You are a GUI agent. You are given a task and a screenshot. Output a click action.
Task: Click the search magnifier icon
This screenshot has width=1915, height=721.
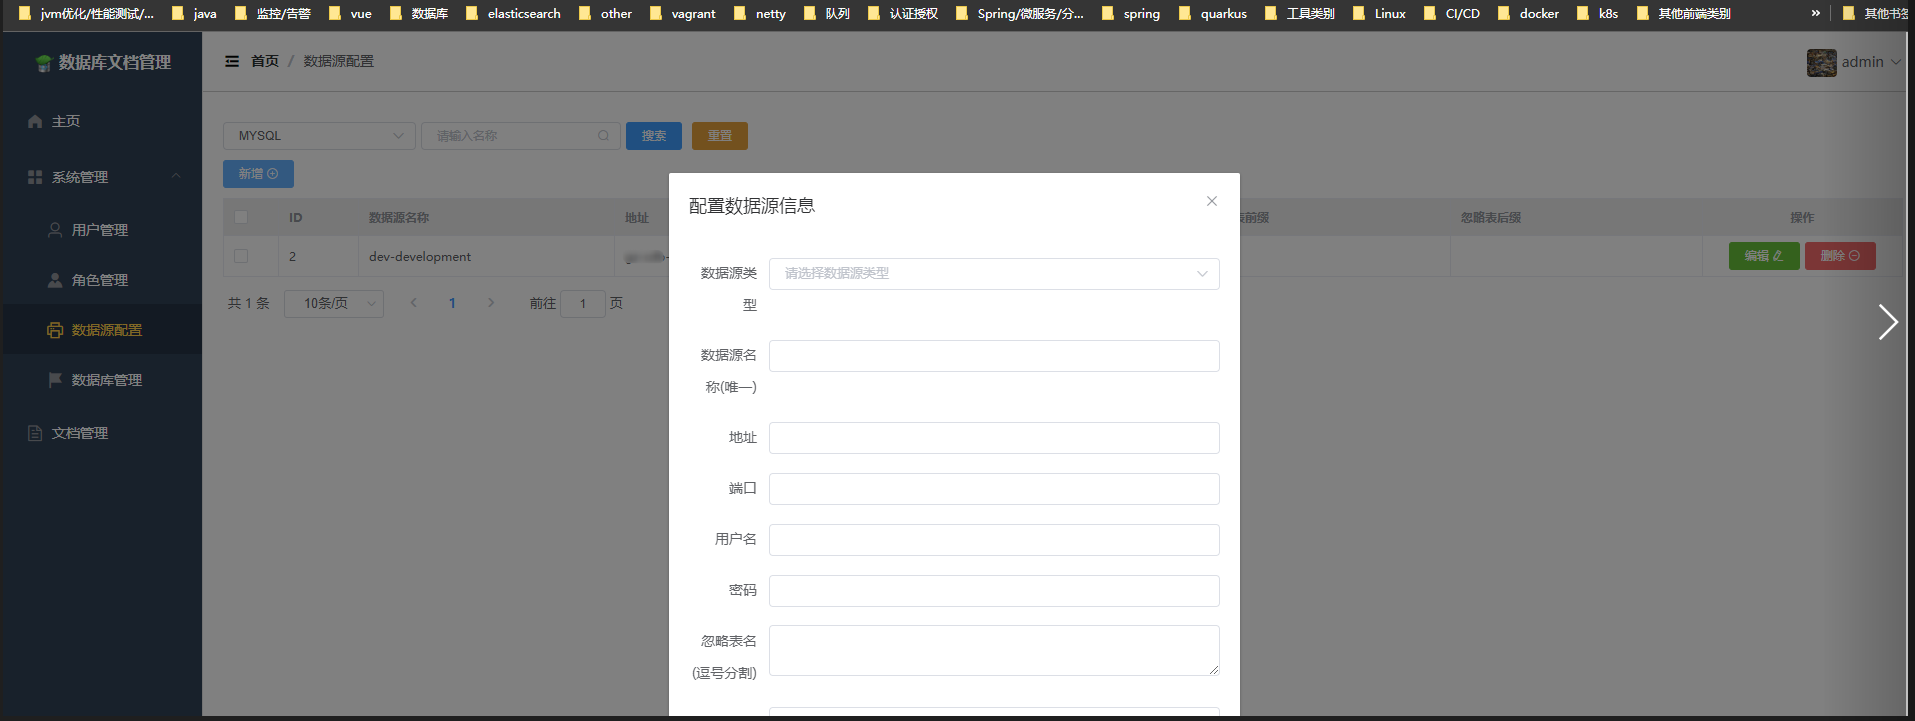point(603,136)
